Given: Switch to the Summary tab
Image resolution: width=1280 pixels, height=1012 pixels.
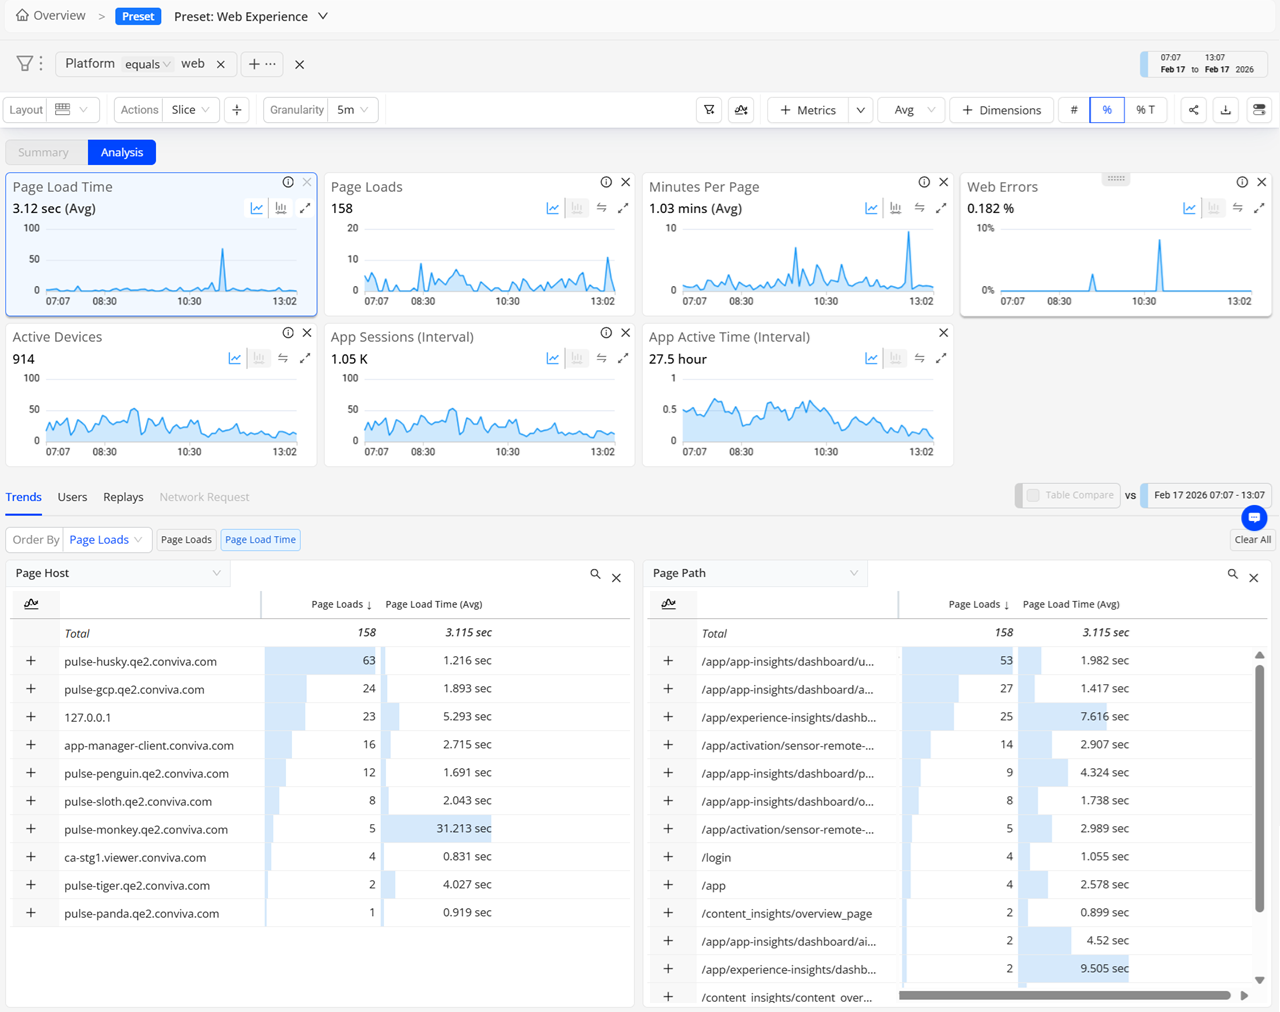Looking at the screenshot, I should (x=43, y=152).
